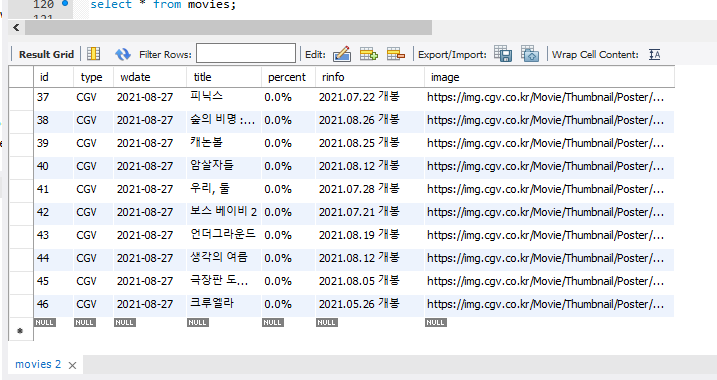The width and height of the screenshot is (717, 380).
Task: Select rinfo cell 2021.07.22 개봉
Action: tap(370, 97)
